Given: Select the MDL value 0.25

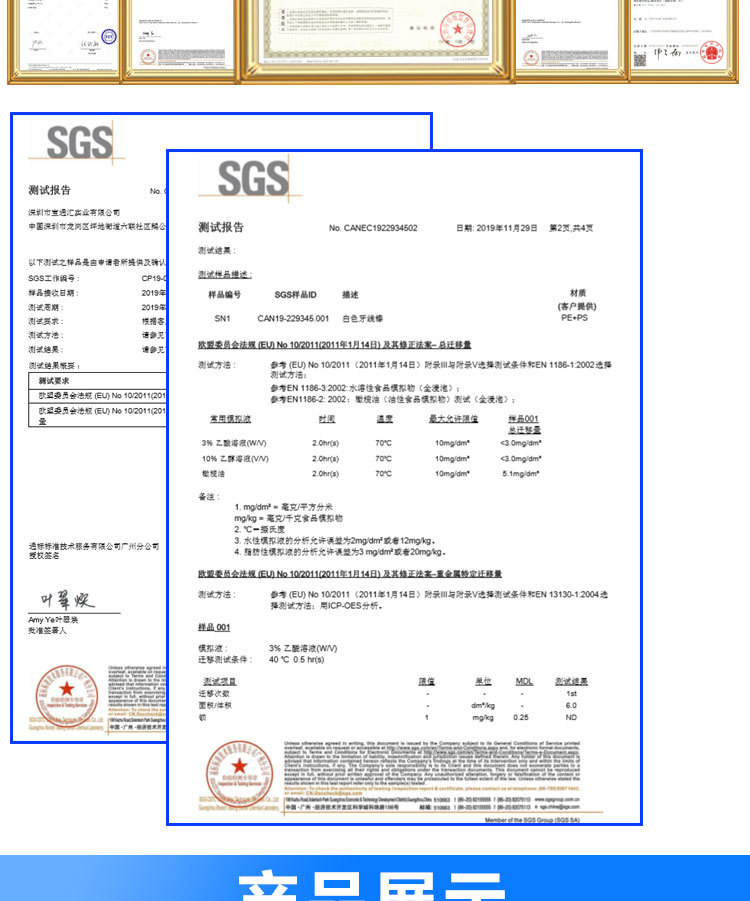Looking at the screenshot, I should click(x=521, y=718).
